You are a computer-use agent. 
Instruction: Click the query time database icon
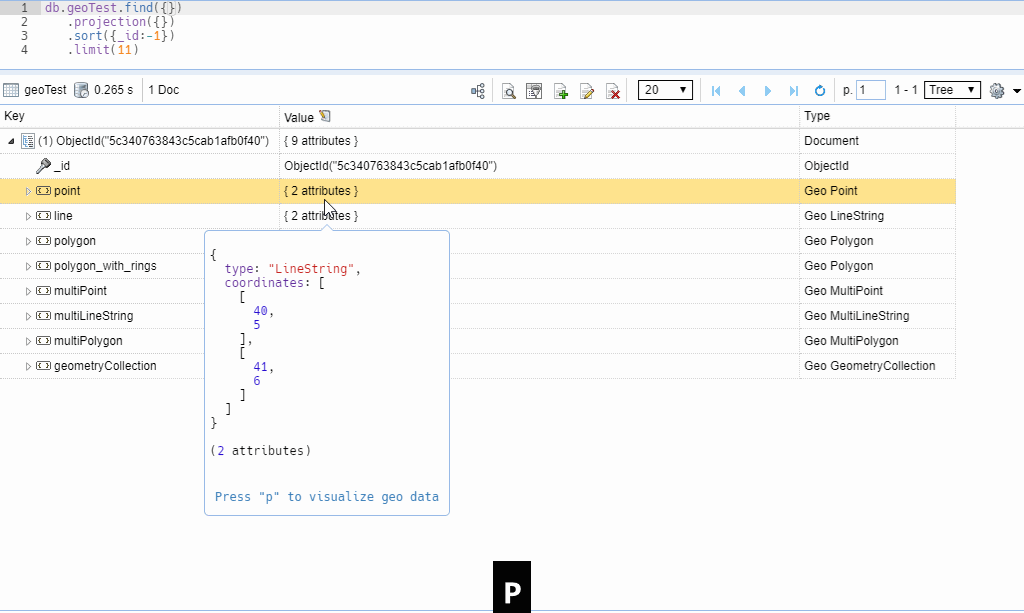tap(82, 90)
